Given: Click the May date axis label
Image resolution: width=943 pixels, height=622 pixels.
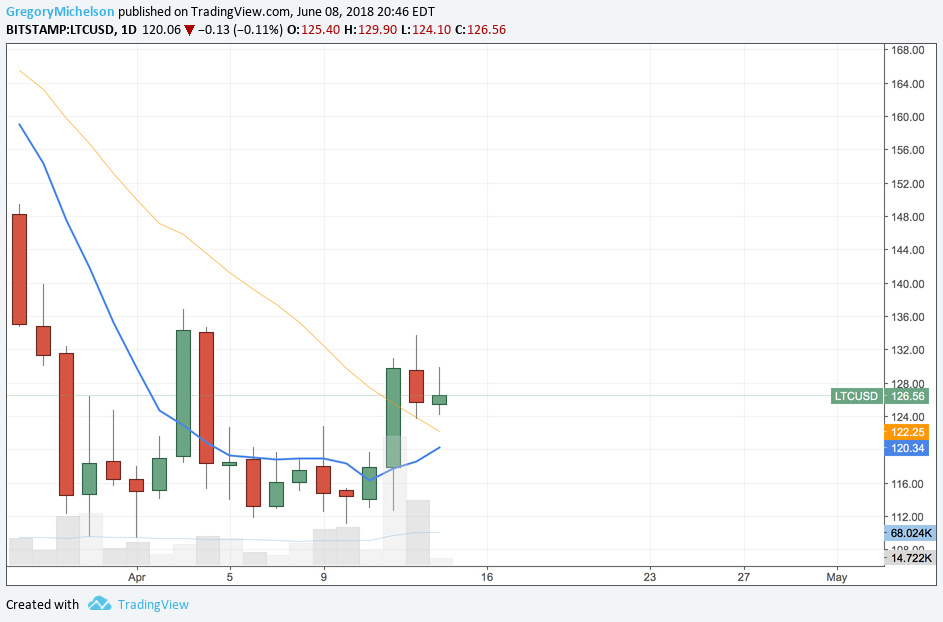Looking at the screenshot, I should [837, 577].
